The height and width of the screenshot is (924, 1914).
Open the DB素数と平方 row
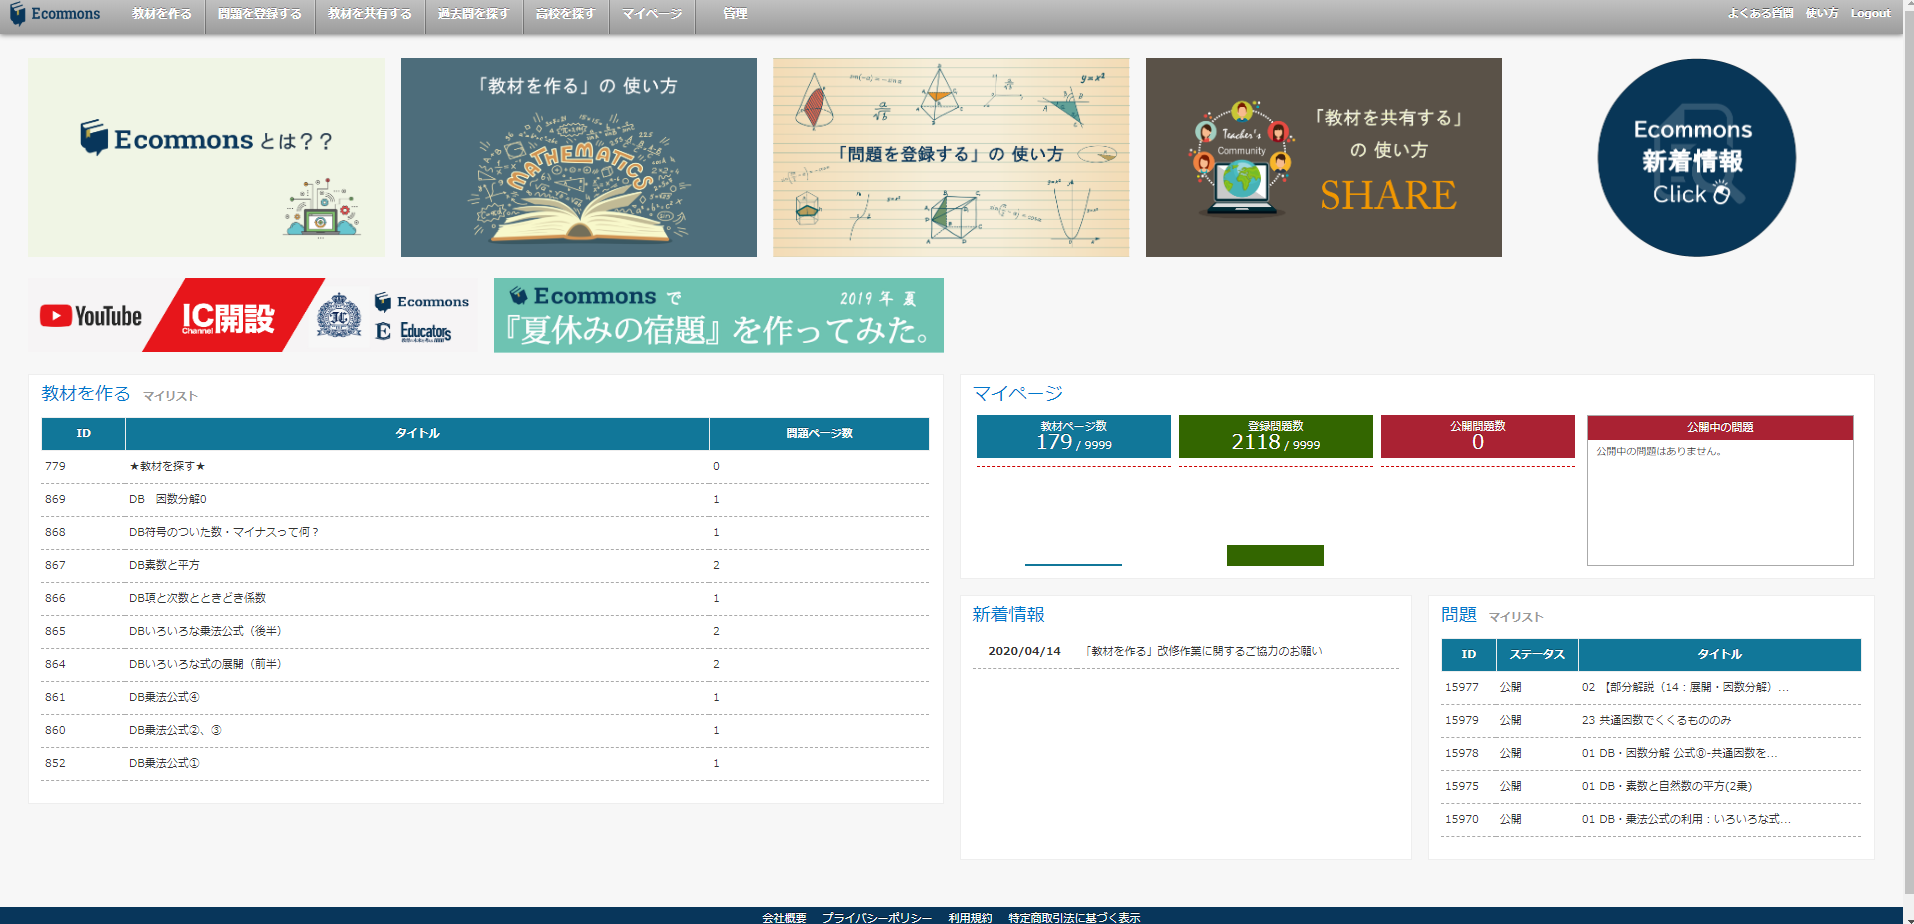pyautogui.click(x=485, y=566)
